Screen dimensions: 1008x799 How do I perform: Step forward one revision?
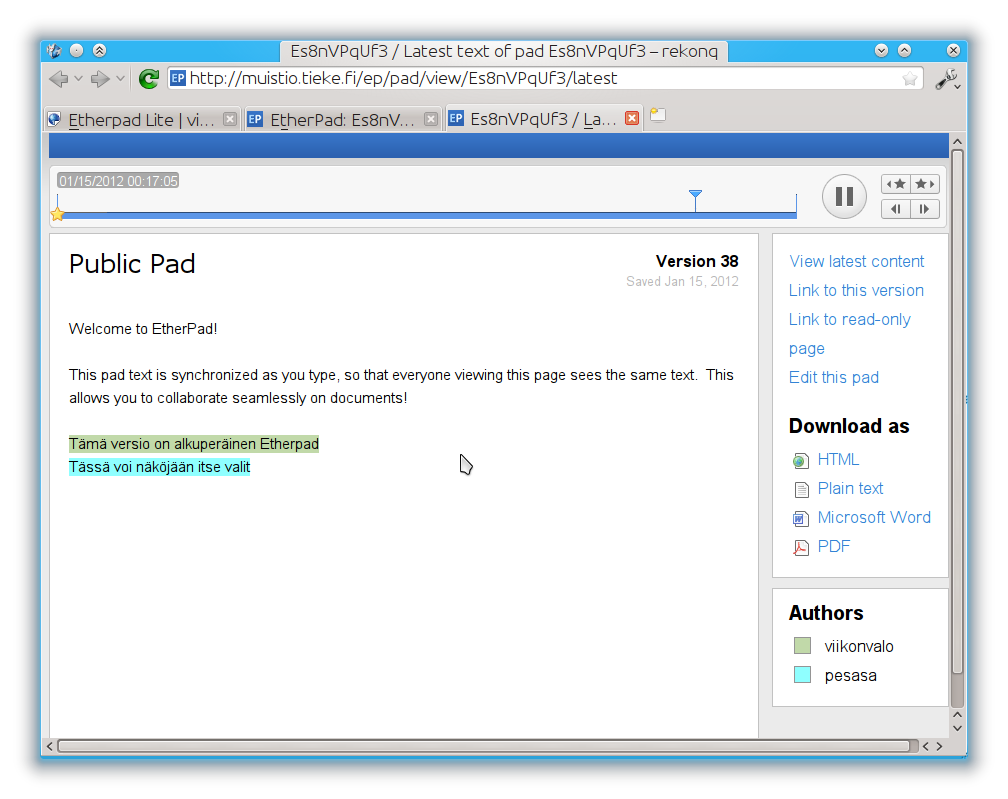(x=925, y=209)
